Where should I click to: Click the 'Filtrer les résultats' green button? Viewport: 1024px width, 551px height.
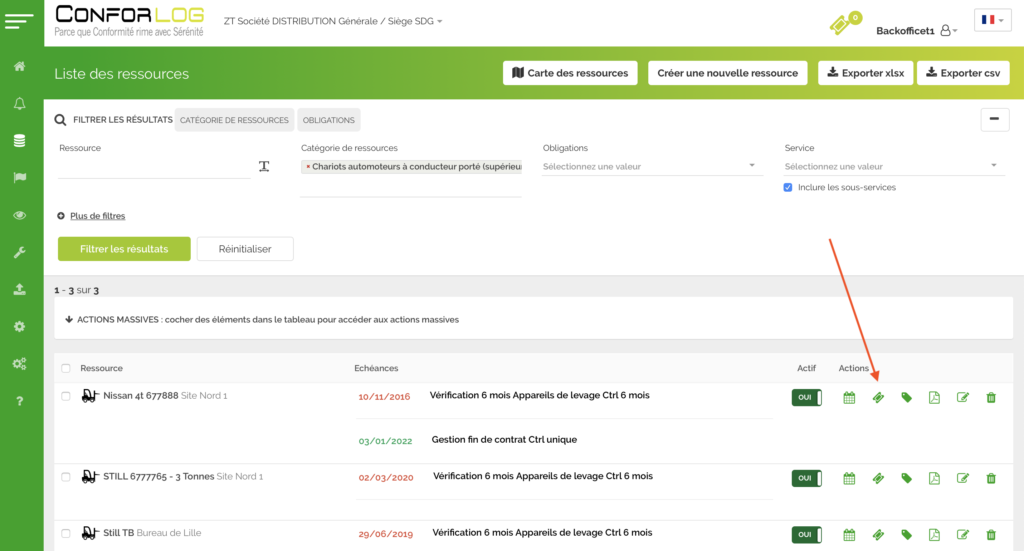coord(124,249)
